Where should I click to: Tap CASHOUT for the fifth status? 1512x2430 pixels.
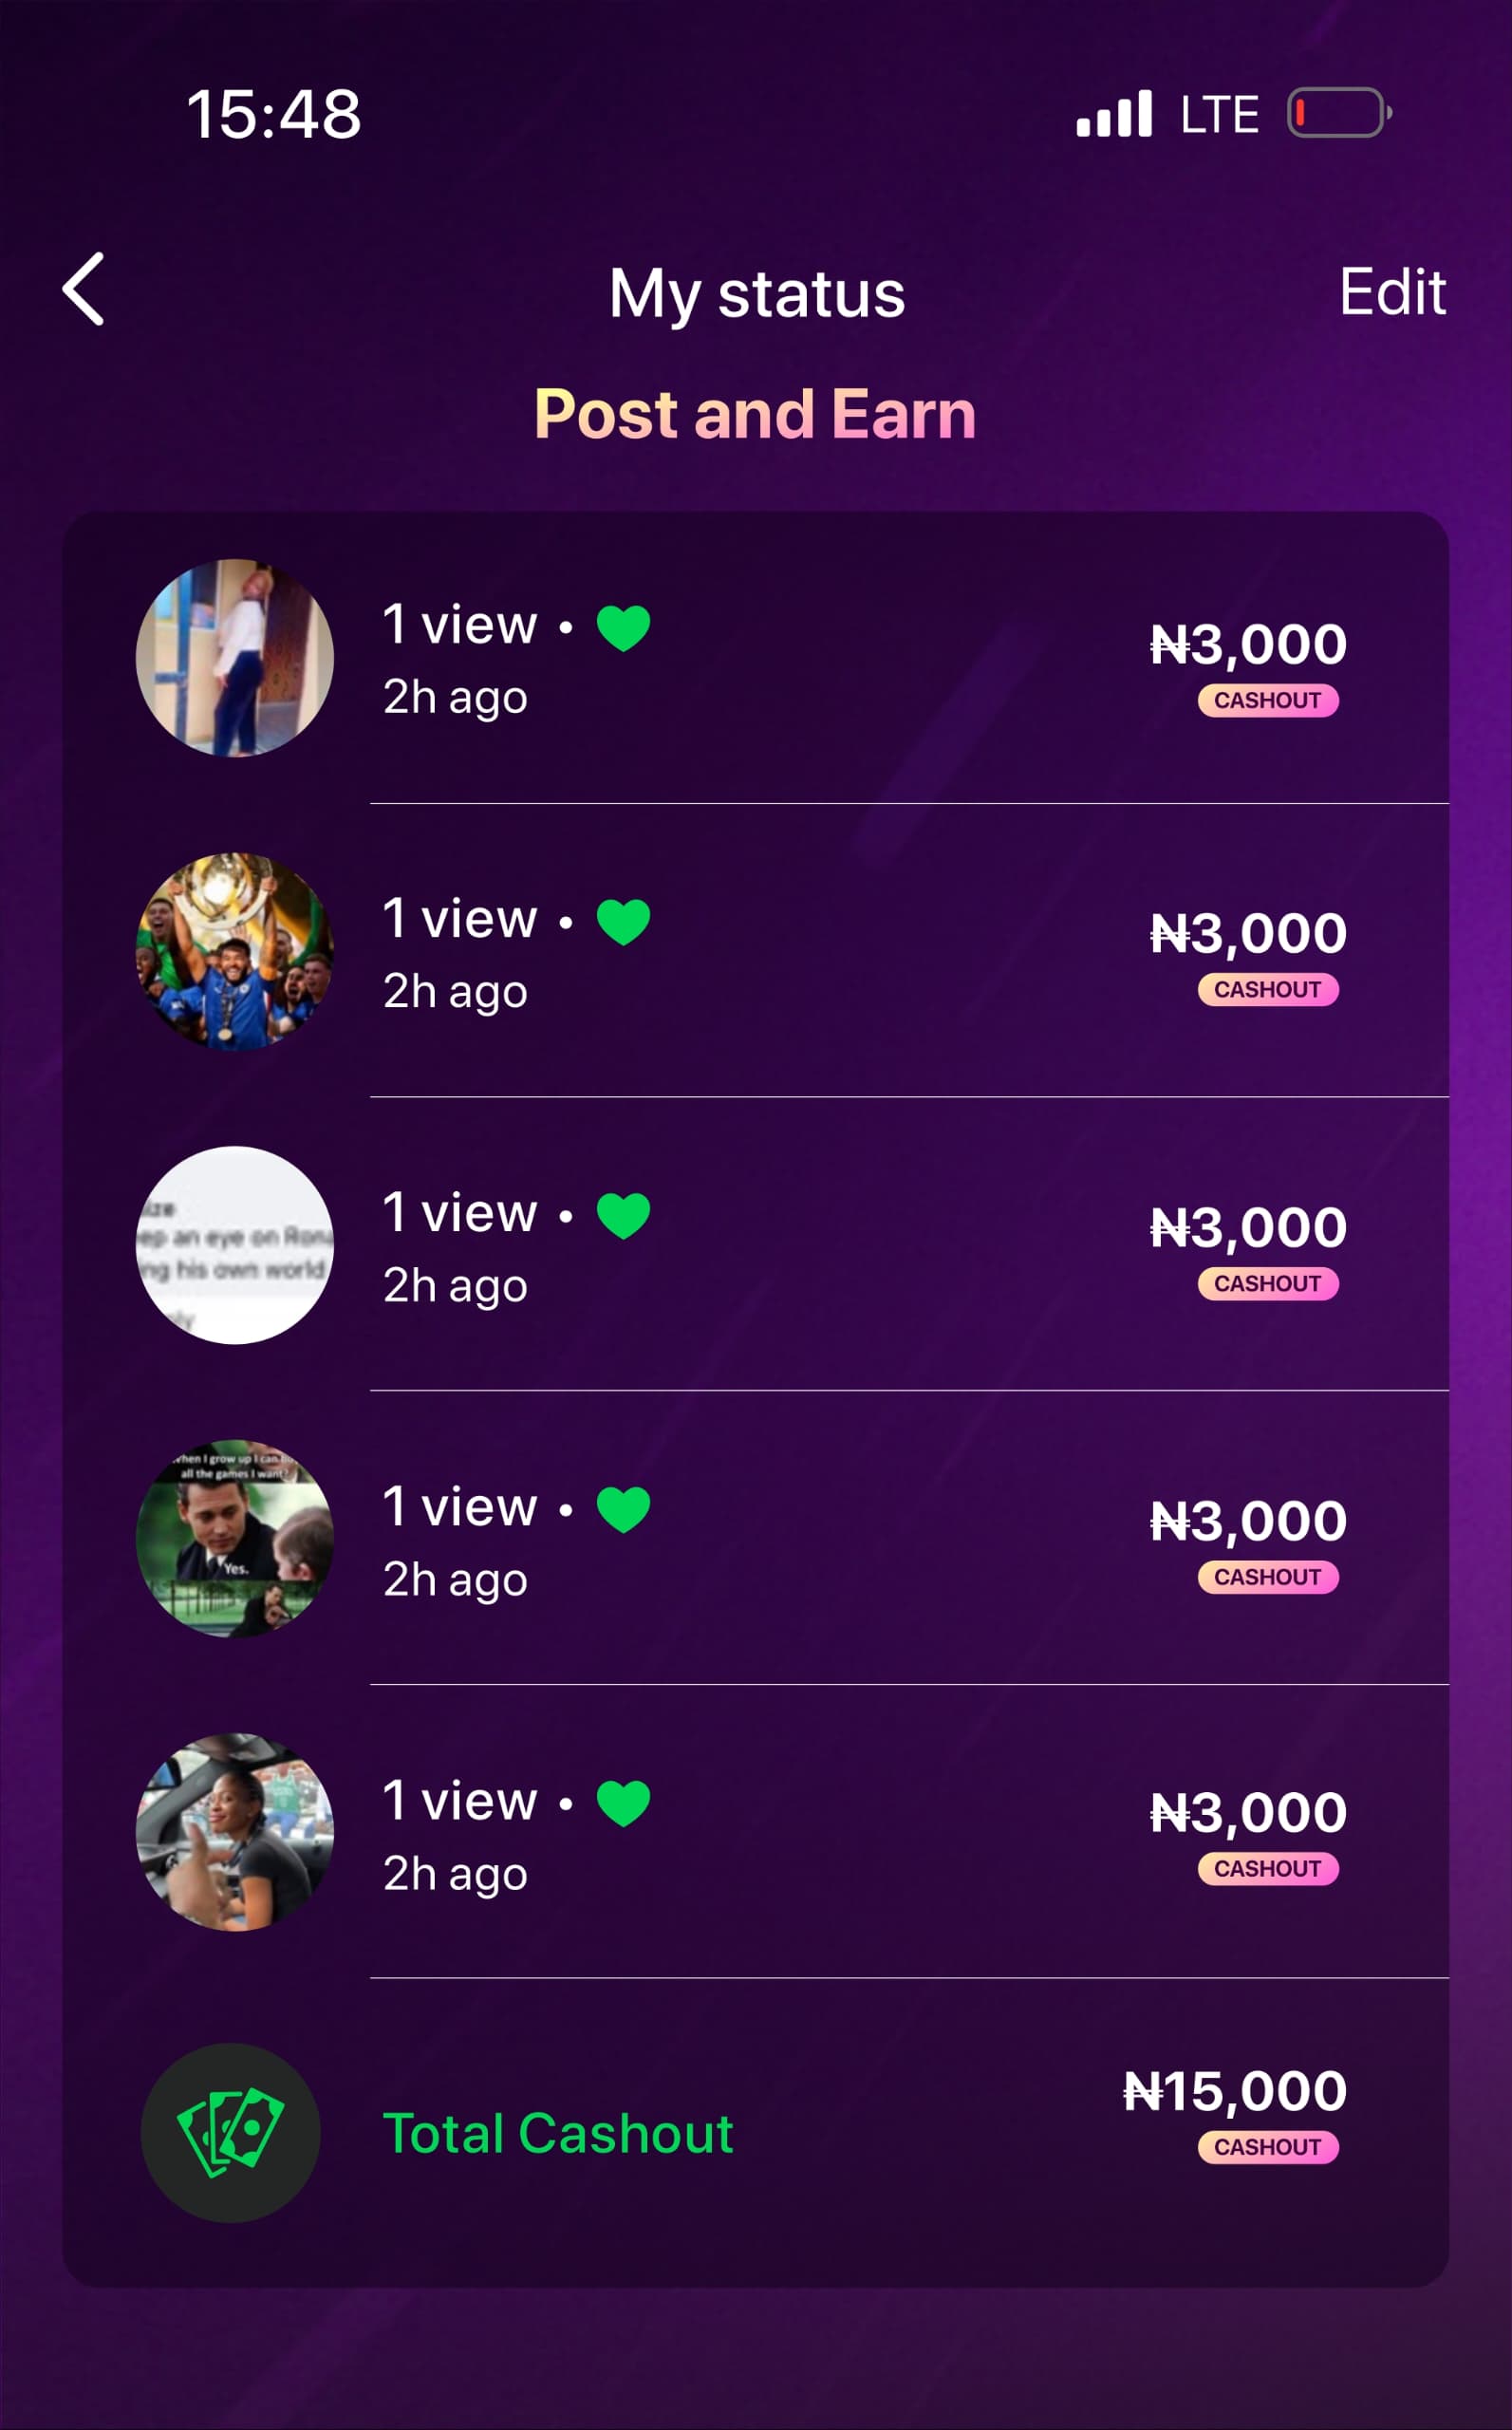point(1268,1868)
